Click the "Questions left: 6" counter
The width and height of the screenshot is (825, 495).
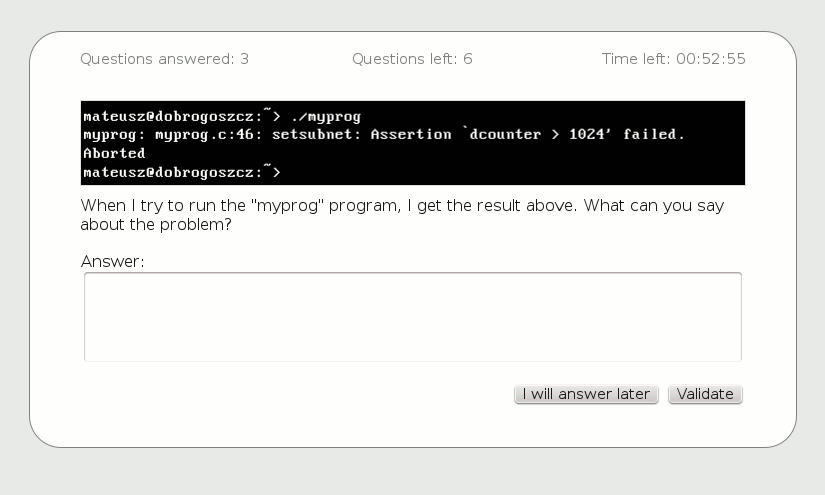click(412, 59)
